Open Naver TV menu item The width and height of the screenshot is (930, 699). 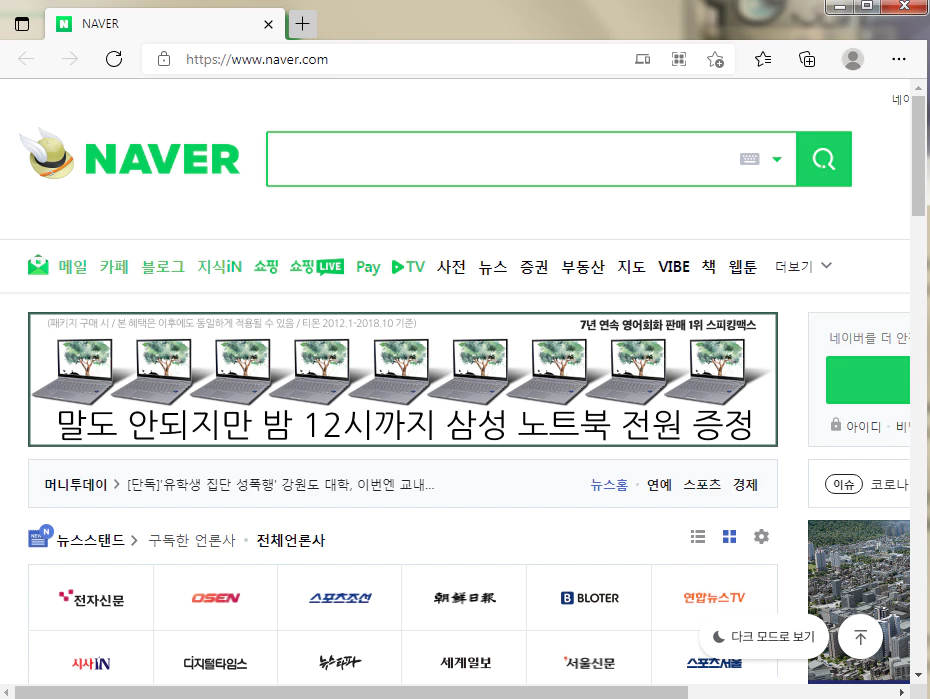pos(409,267)
